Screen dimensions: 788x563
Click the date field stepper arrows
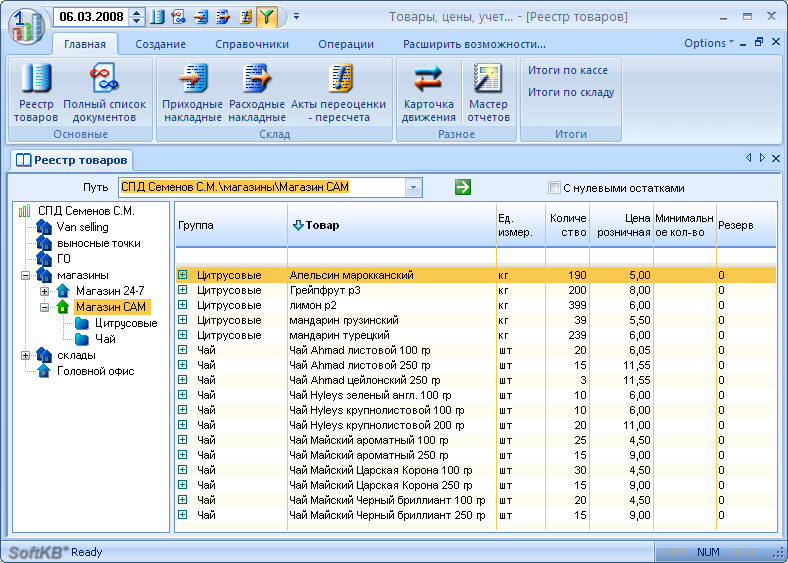point(136,17)
